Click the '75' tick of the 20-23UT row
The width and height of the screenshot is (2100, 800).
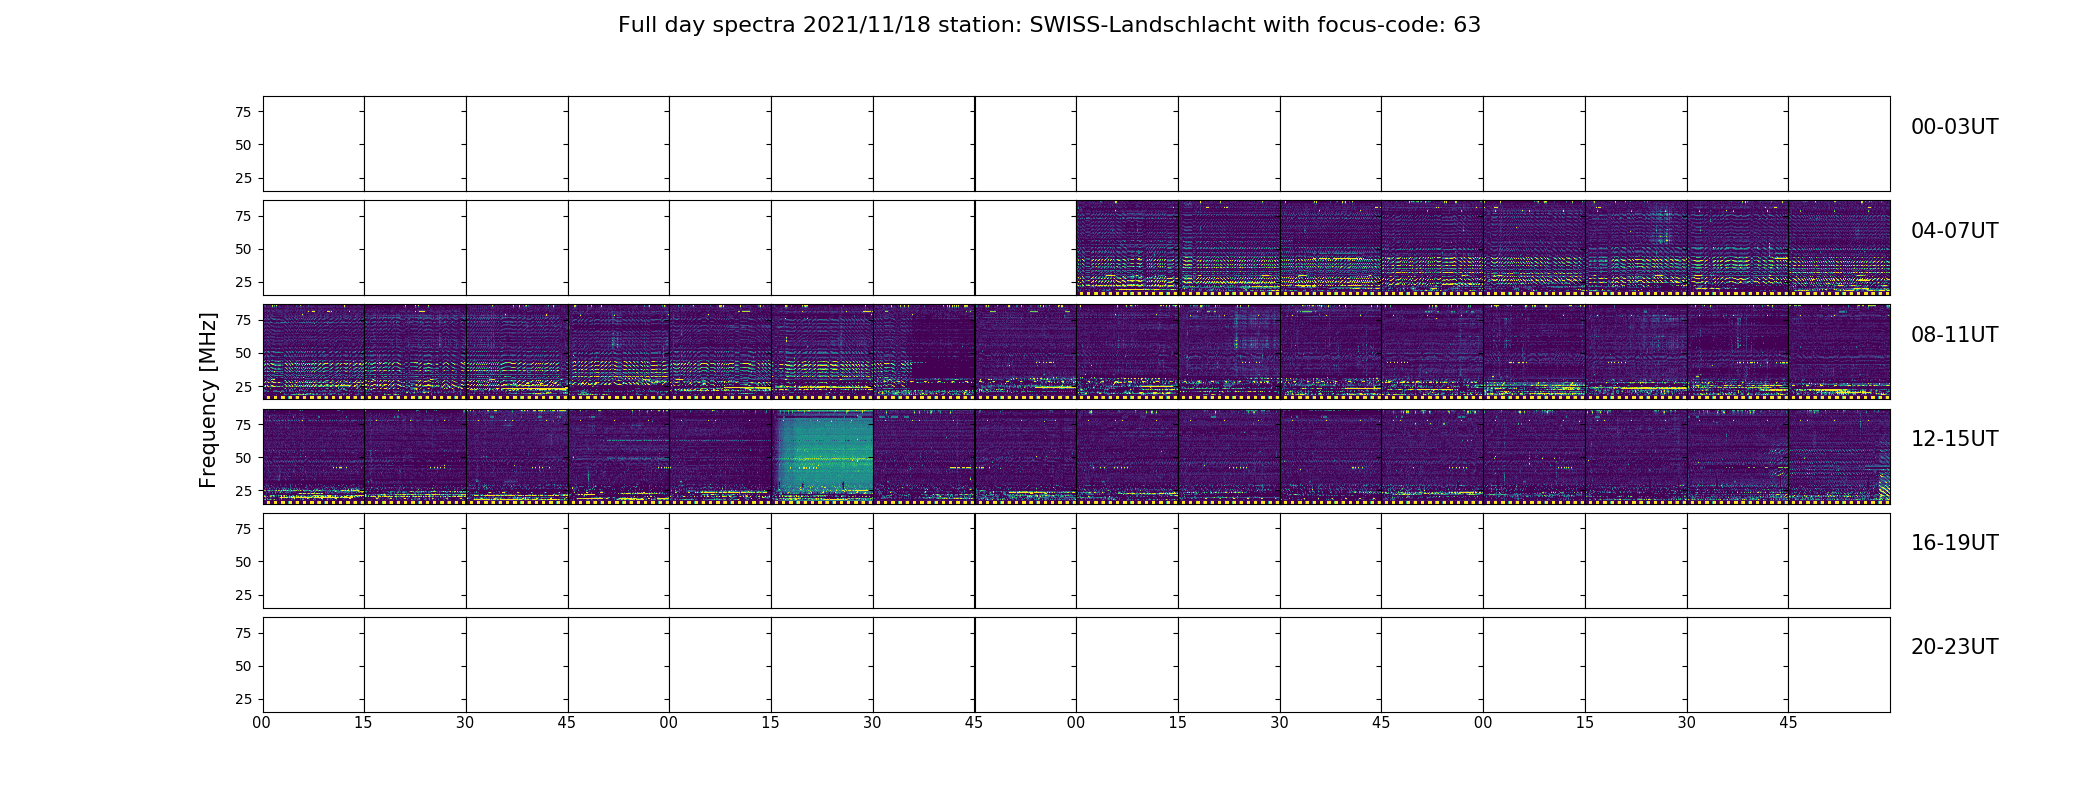(243, 633)
